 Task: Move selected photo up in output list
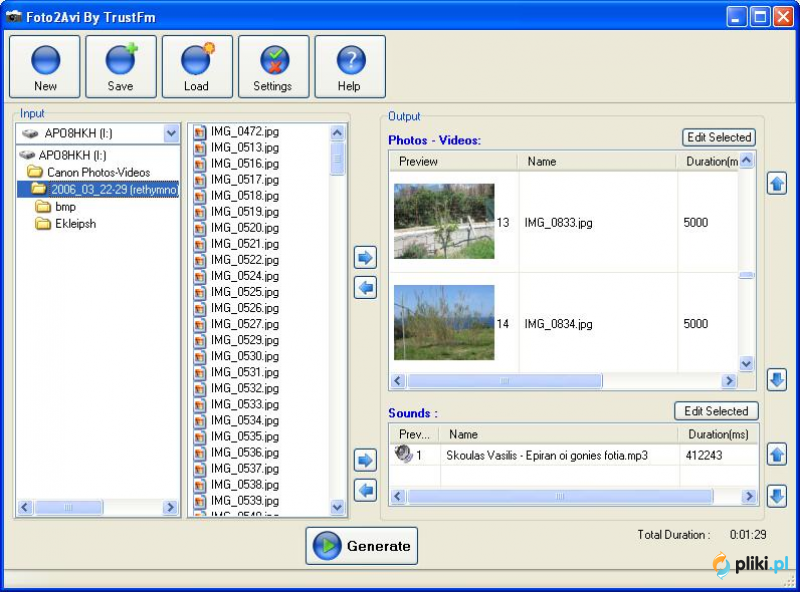[777, 183]
